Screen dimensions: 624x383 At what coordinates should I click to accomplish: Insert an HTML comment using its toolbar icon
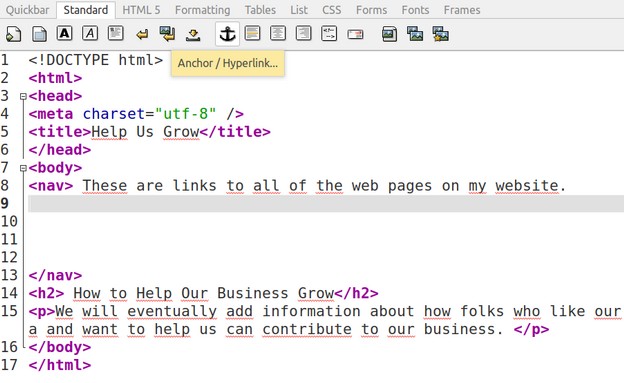point(329,33)
